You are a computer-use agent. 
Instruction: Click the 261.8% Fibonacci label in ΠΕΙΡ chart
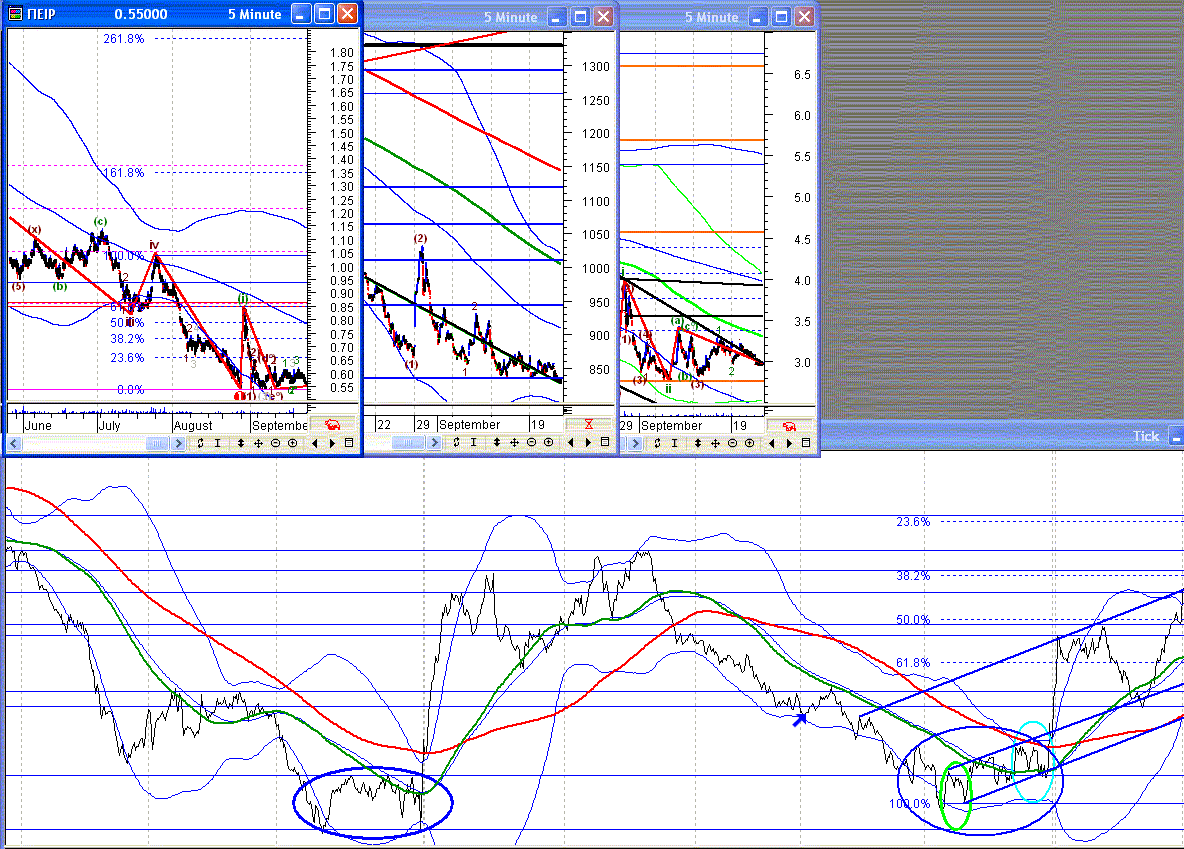click(124, 39)
